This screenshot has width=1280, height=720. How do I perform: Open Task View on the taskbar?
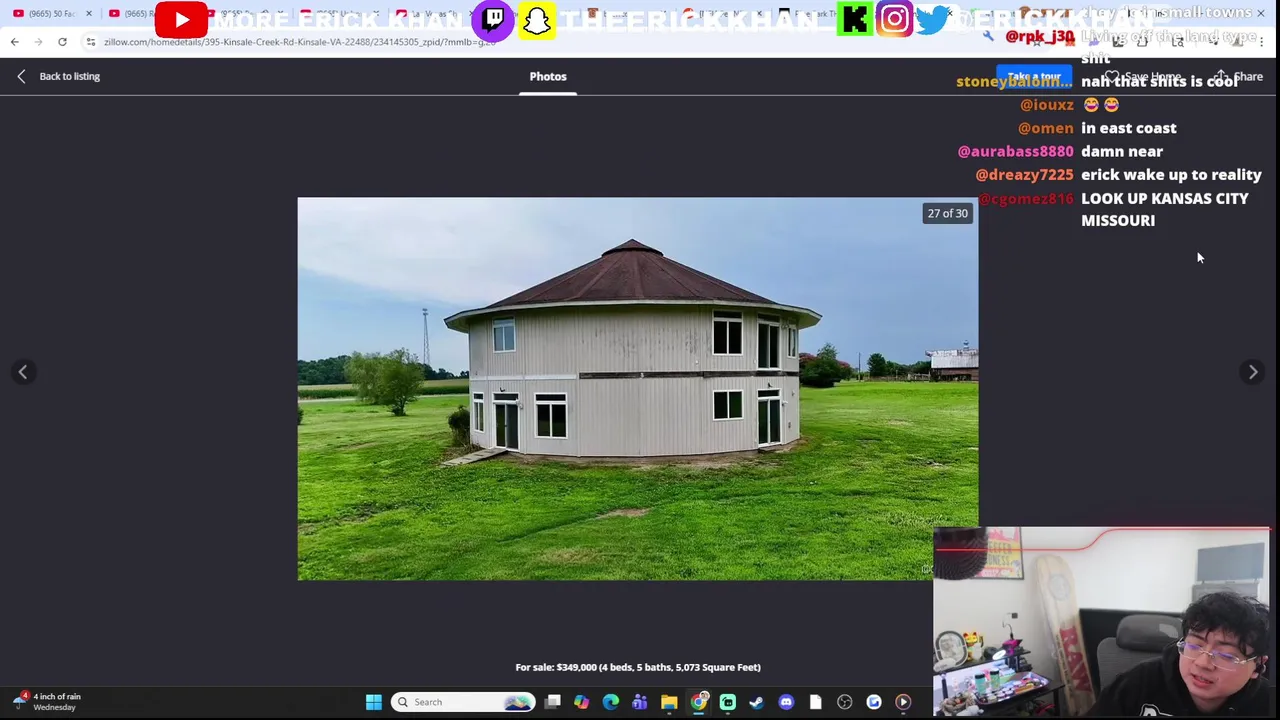point(553,702)
